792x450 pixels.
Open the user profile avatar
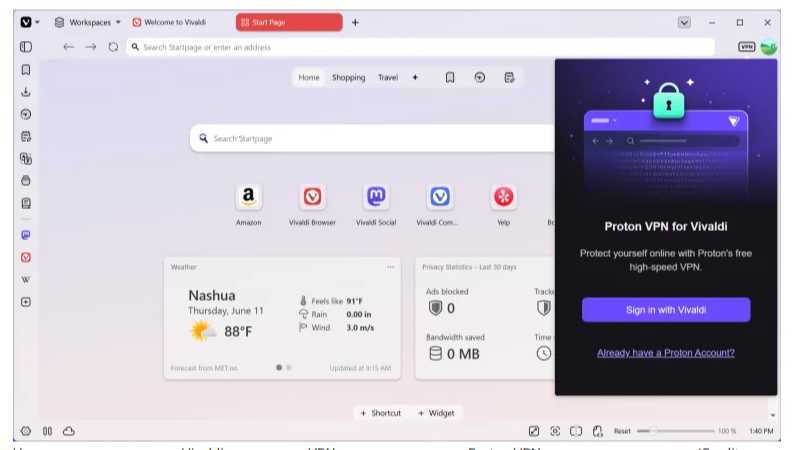click(769, 47)
